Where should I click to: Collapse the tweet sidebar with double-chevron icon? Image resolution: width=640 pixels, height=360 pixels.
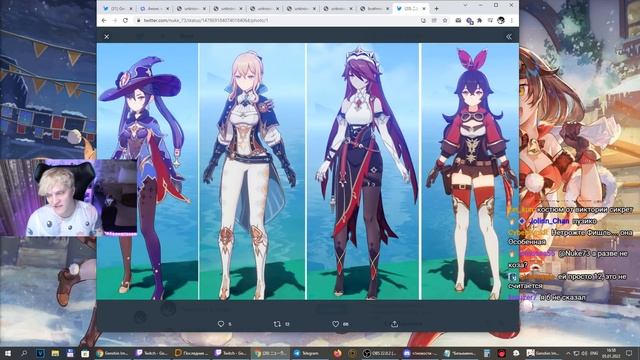click(509, 37)
